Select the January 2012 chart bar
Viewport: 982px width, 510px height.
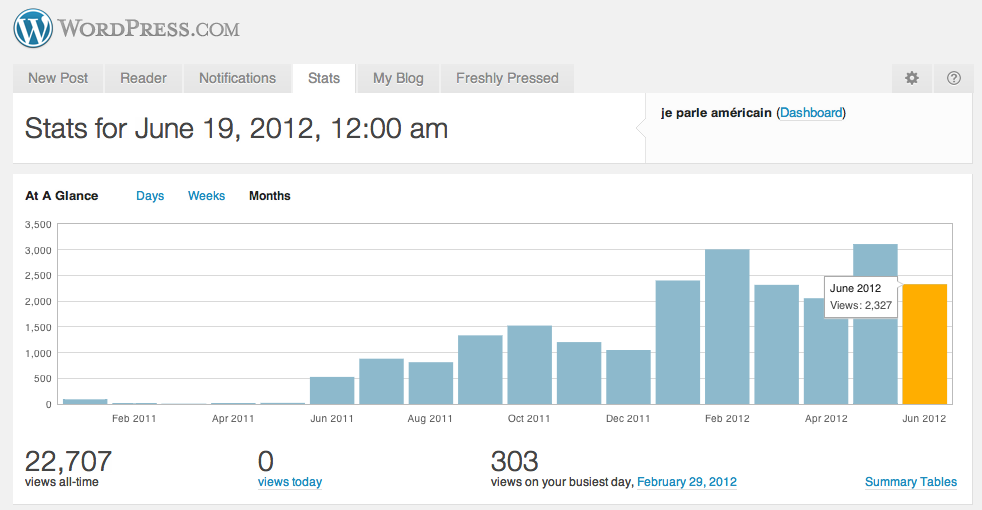click(678, 342)
